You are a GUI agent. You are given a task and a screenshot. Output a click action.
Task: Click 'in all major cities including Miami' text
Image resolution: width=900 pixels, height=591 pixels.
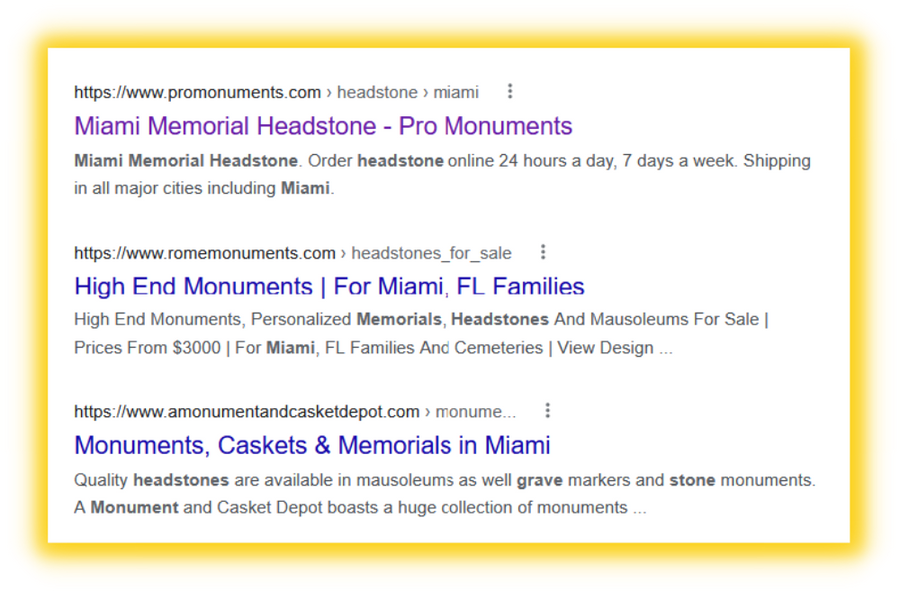(x=203, y=188)
